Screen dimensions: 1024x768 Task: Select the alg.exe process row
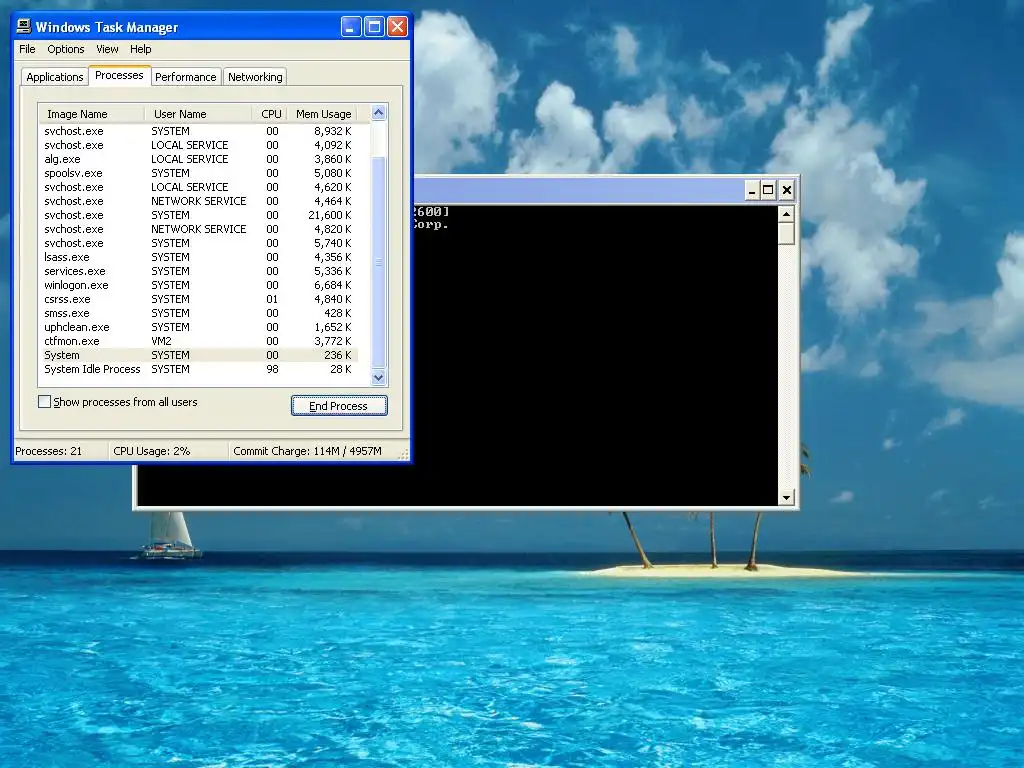point(199,159)
